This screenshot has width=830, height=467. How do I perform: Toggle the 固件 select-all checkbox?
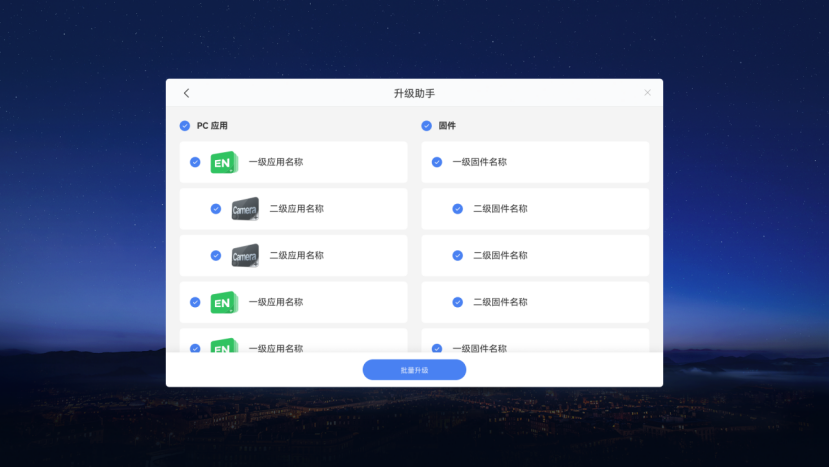coord(427,126)
